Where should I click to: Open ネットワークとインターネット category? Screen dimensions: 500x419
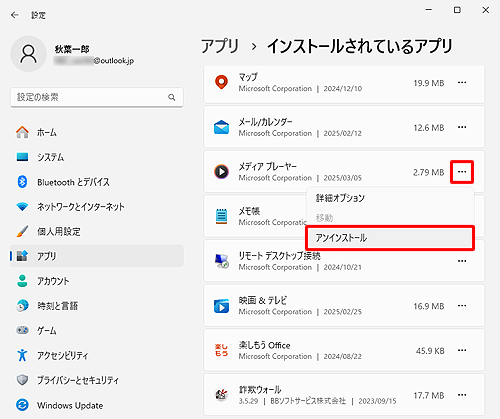coord(97,207)
